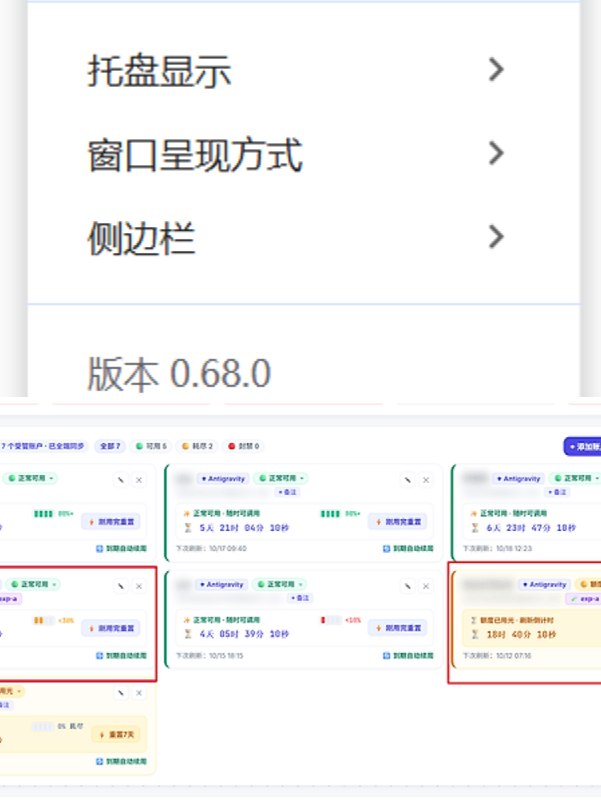Click Antigravity tag on the 5天 21时 card

223,479
